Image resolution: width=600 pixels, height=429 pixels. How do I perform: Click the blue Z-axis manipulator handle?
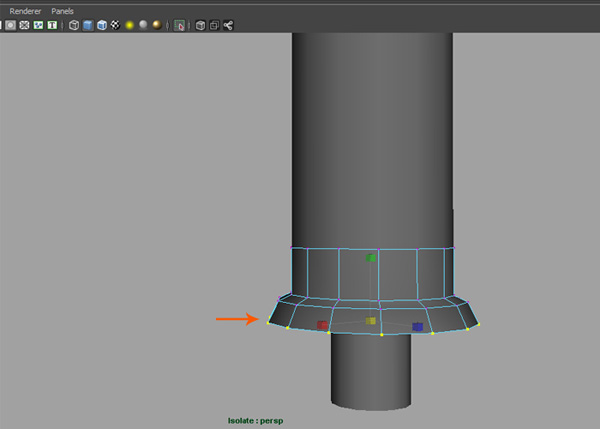417,326
